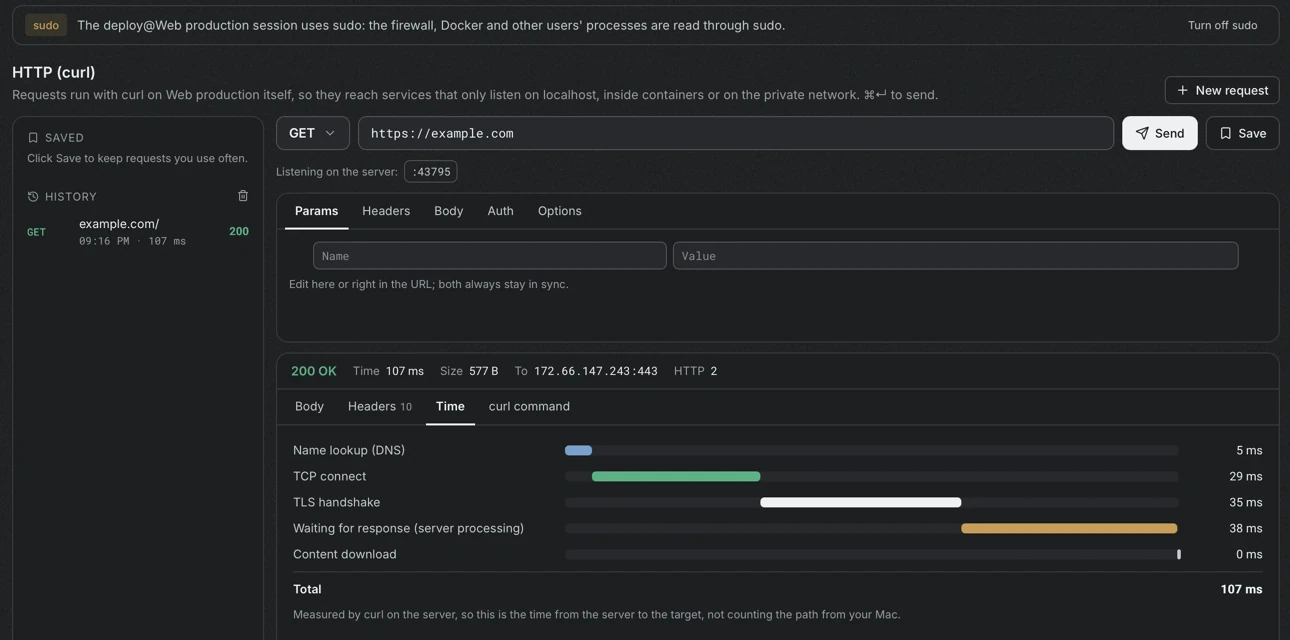This screenshot has width=1290, height=640.
Task: Open the GET method dropdown
Action: coord(313,133)
